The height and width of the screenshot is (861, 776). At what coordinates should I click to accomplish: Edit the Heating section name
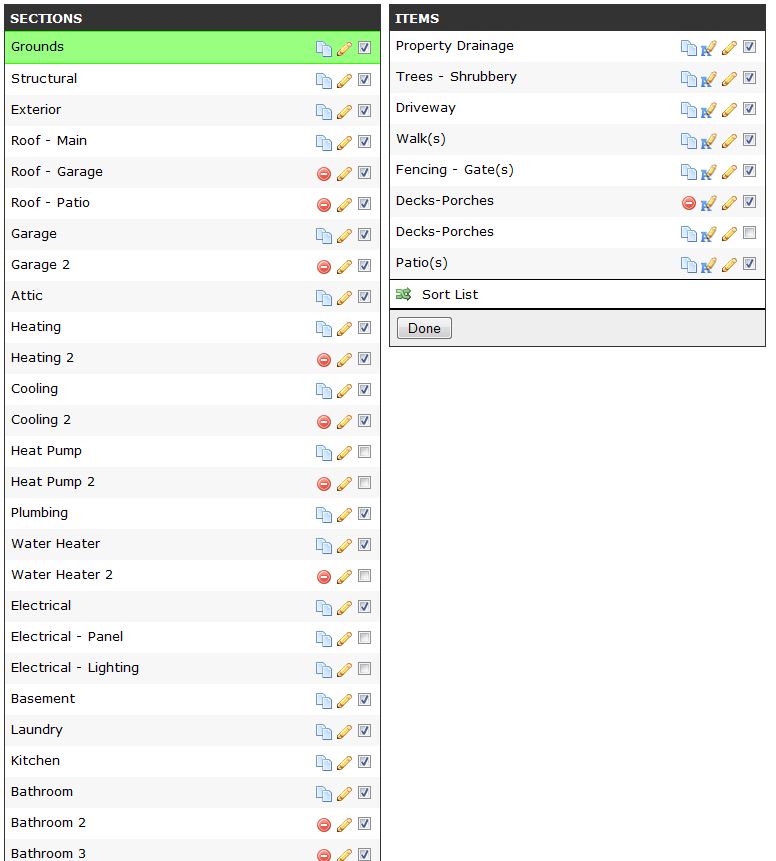[x=344, y=329]
